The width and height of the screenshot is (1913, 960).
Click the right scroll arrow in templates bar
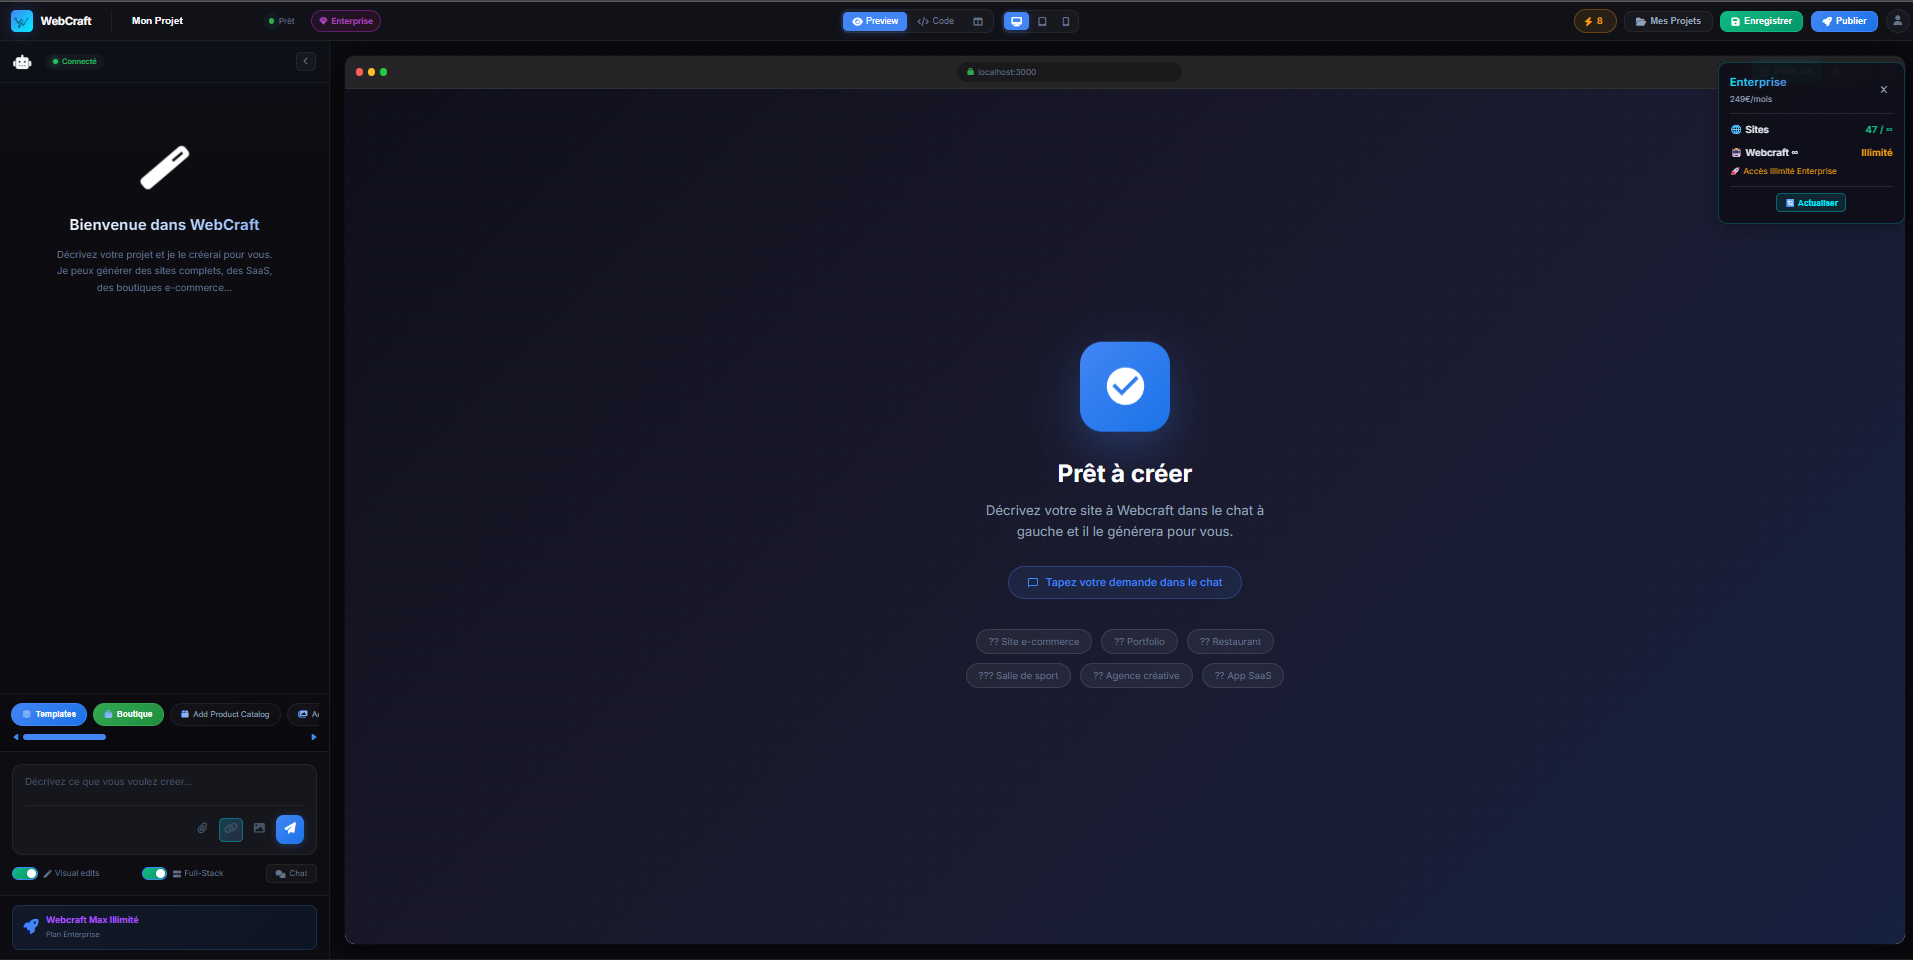point(313,736)
